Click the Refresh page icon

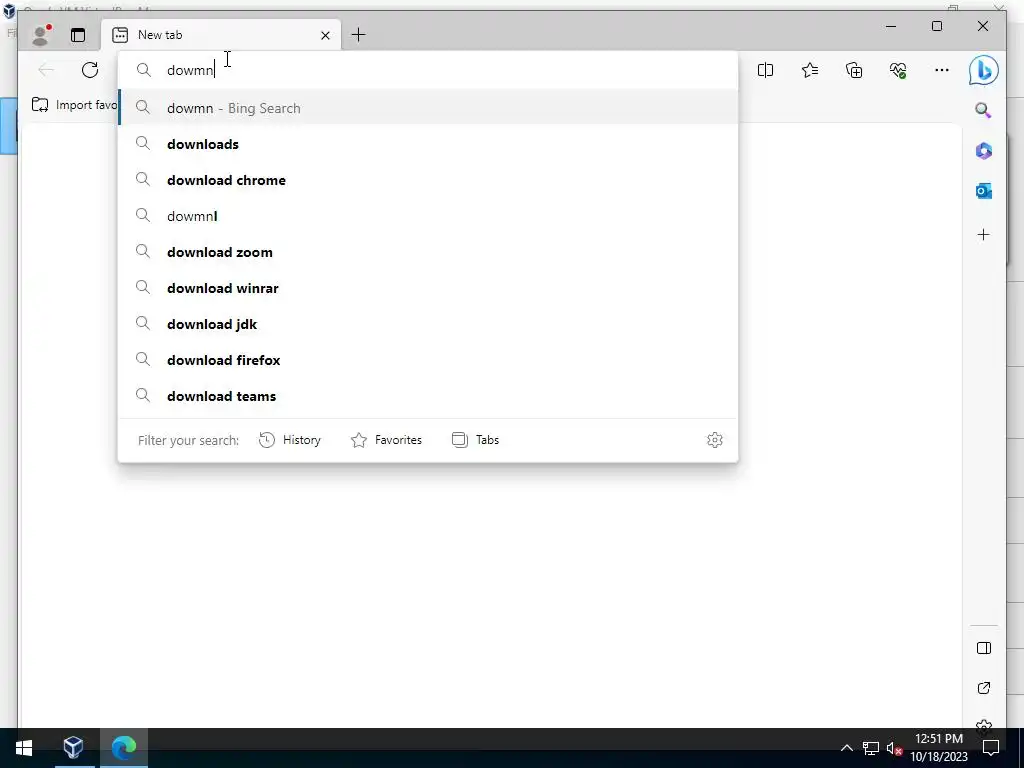pos(90,70)
